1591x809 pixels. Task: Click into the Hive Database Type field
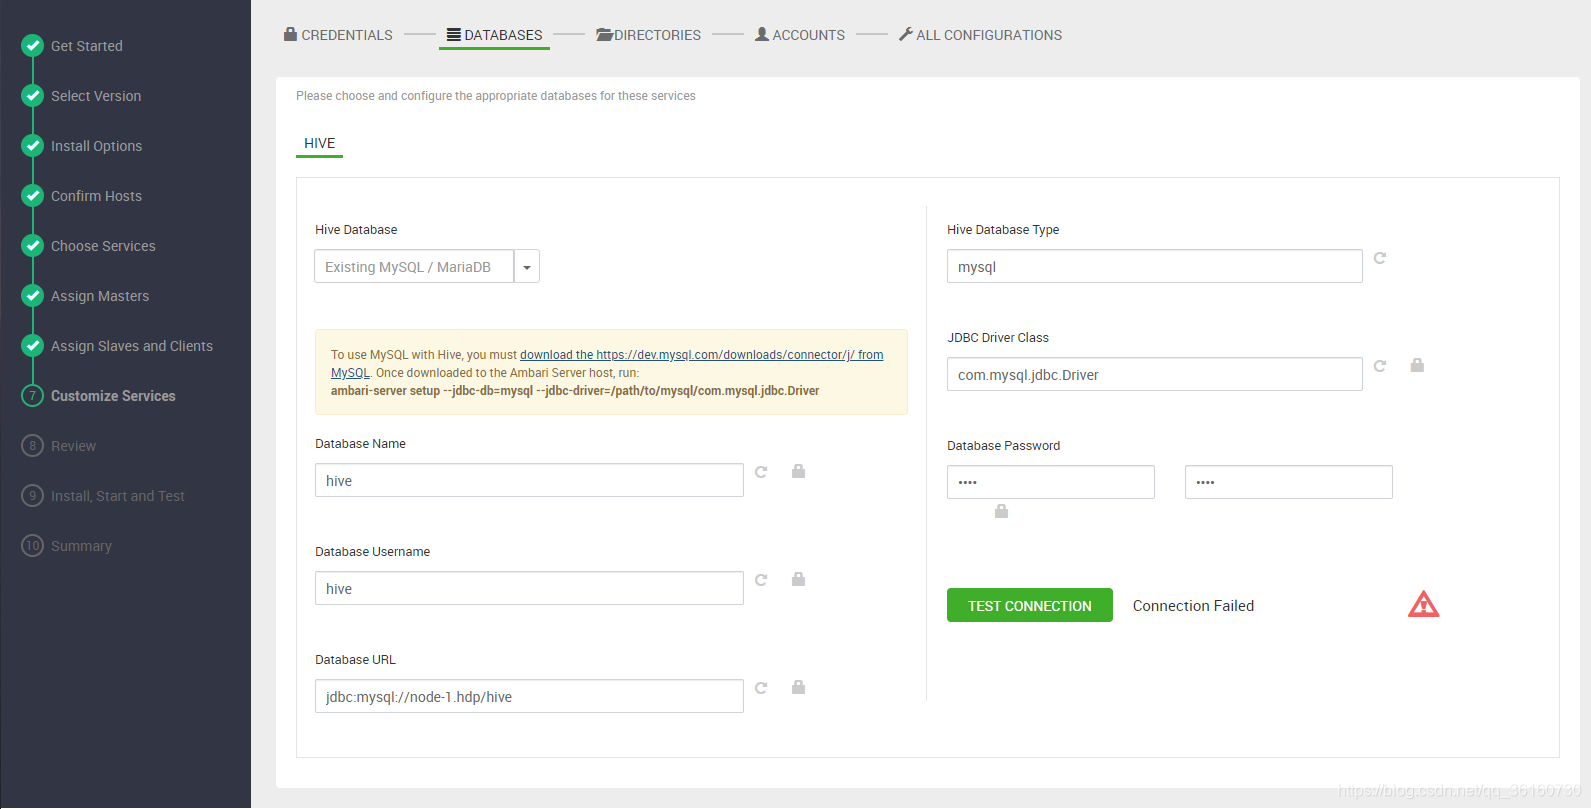click(1155, 266)
